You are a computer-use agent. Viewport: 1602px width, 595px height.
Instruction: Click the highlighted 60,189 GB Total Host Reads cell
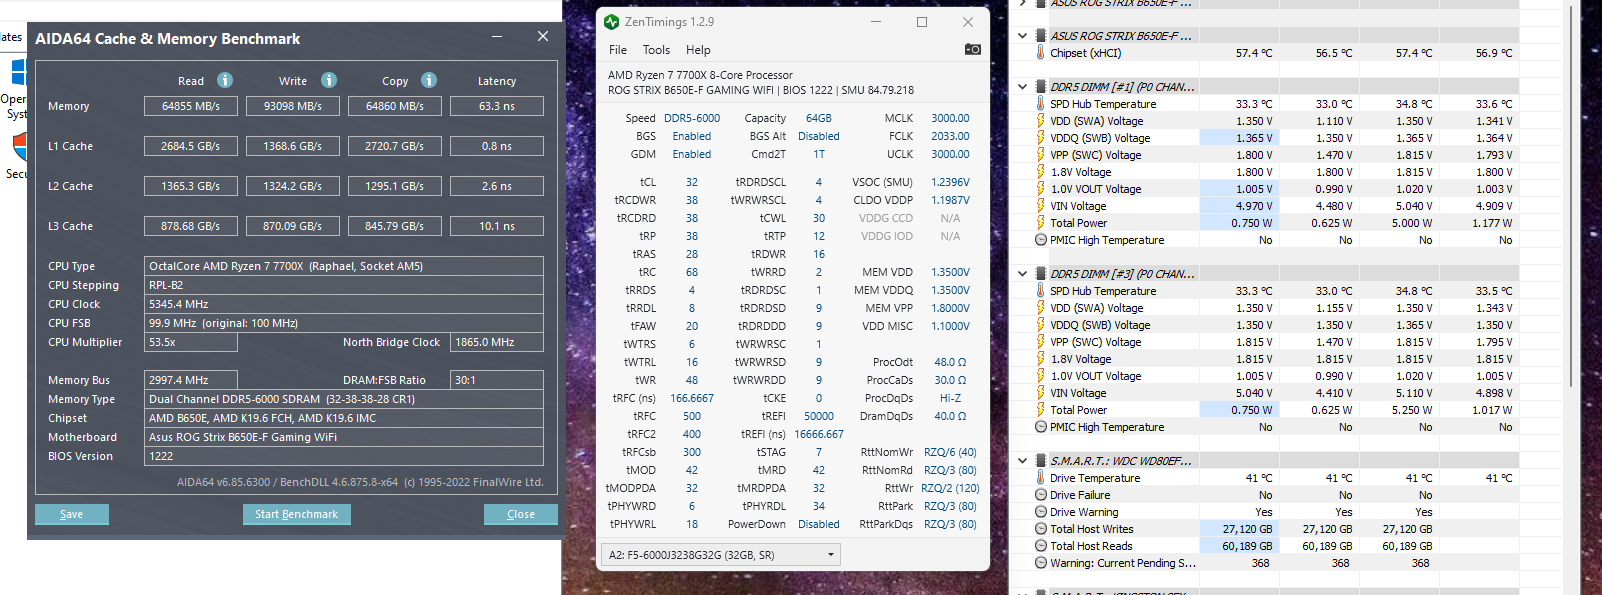click(x=1238, y=546)
